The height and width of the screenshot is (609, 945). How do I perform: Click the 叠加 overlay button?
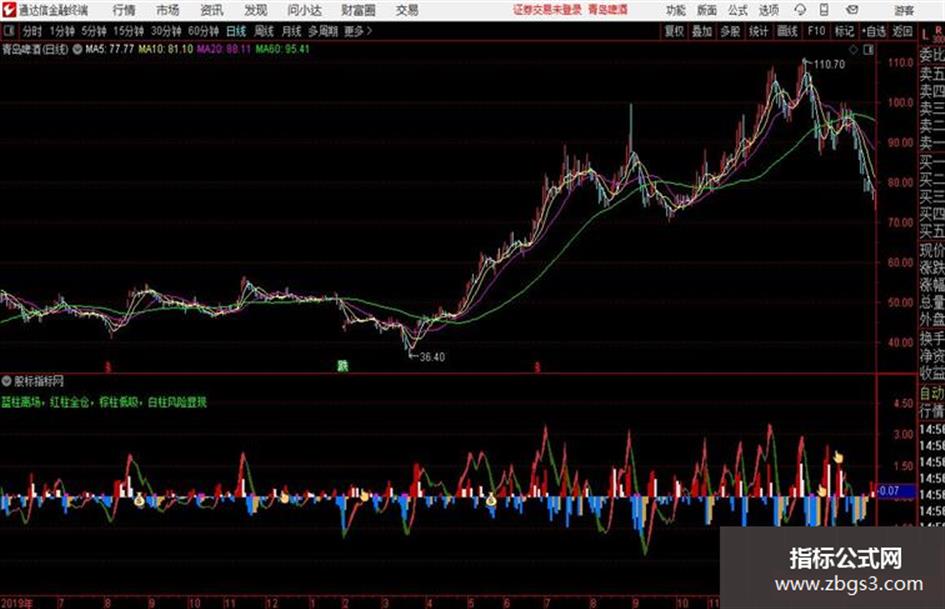(x=702, y=31)
